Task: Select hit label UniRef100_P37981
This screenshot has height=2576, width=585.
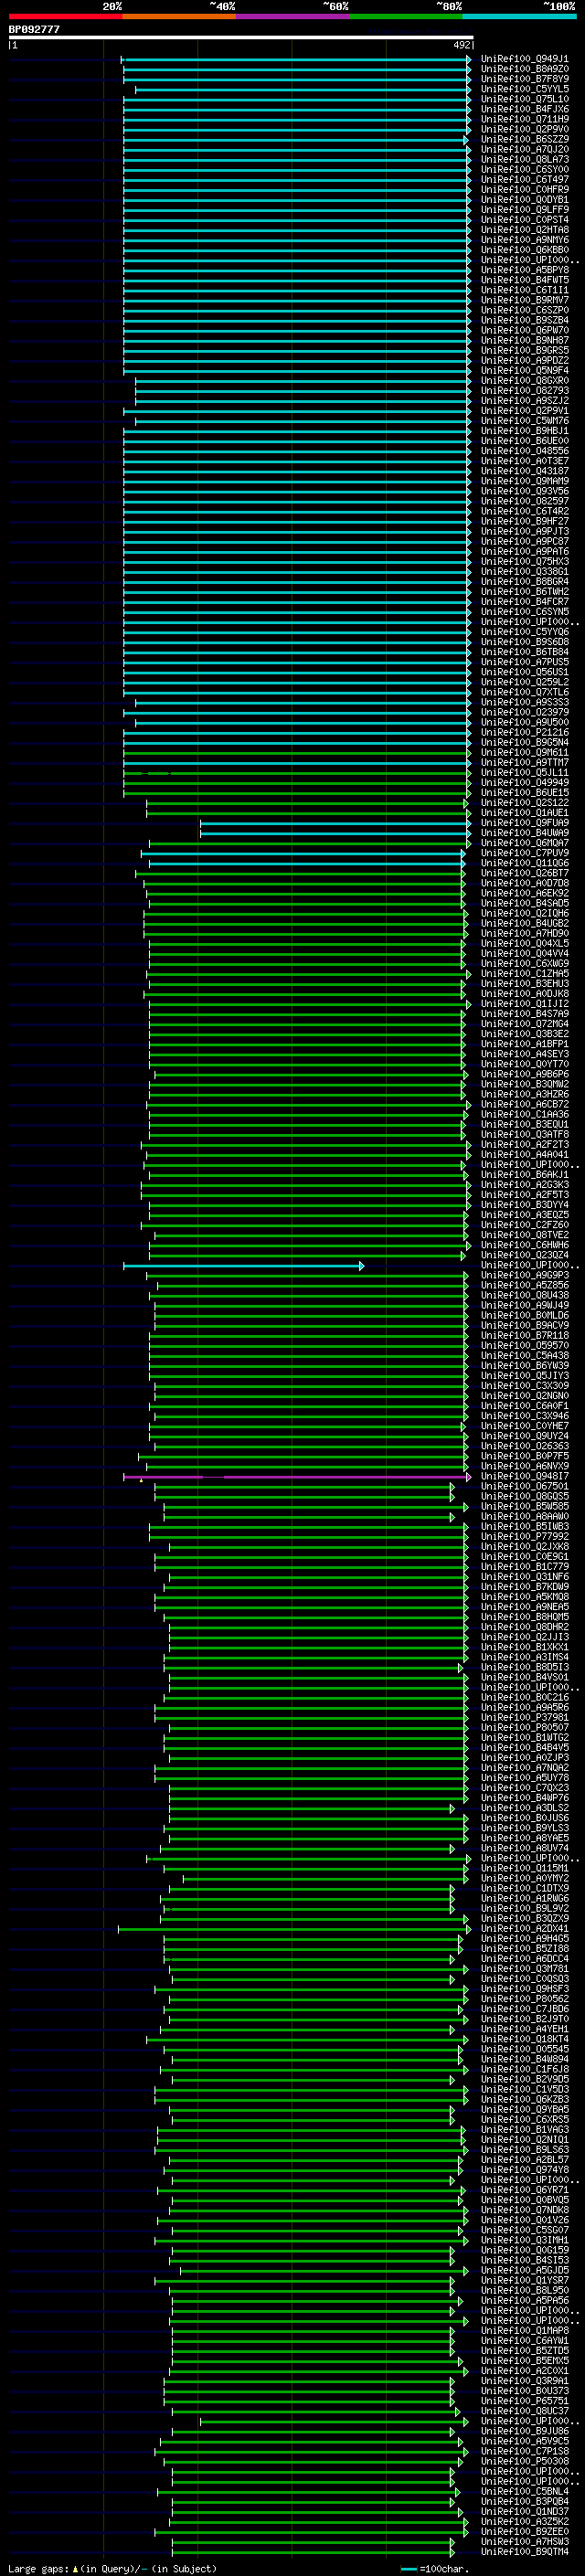Action: (x=525, y=1718)
